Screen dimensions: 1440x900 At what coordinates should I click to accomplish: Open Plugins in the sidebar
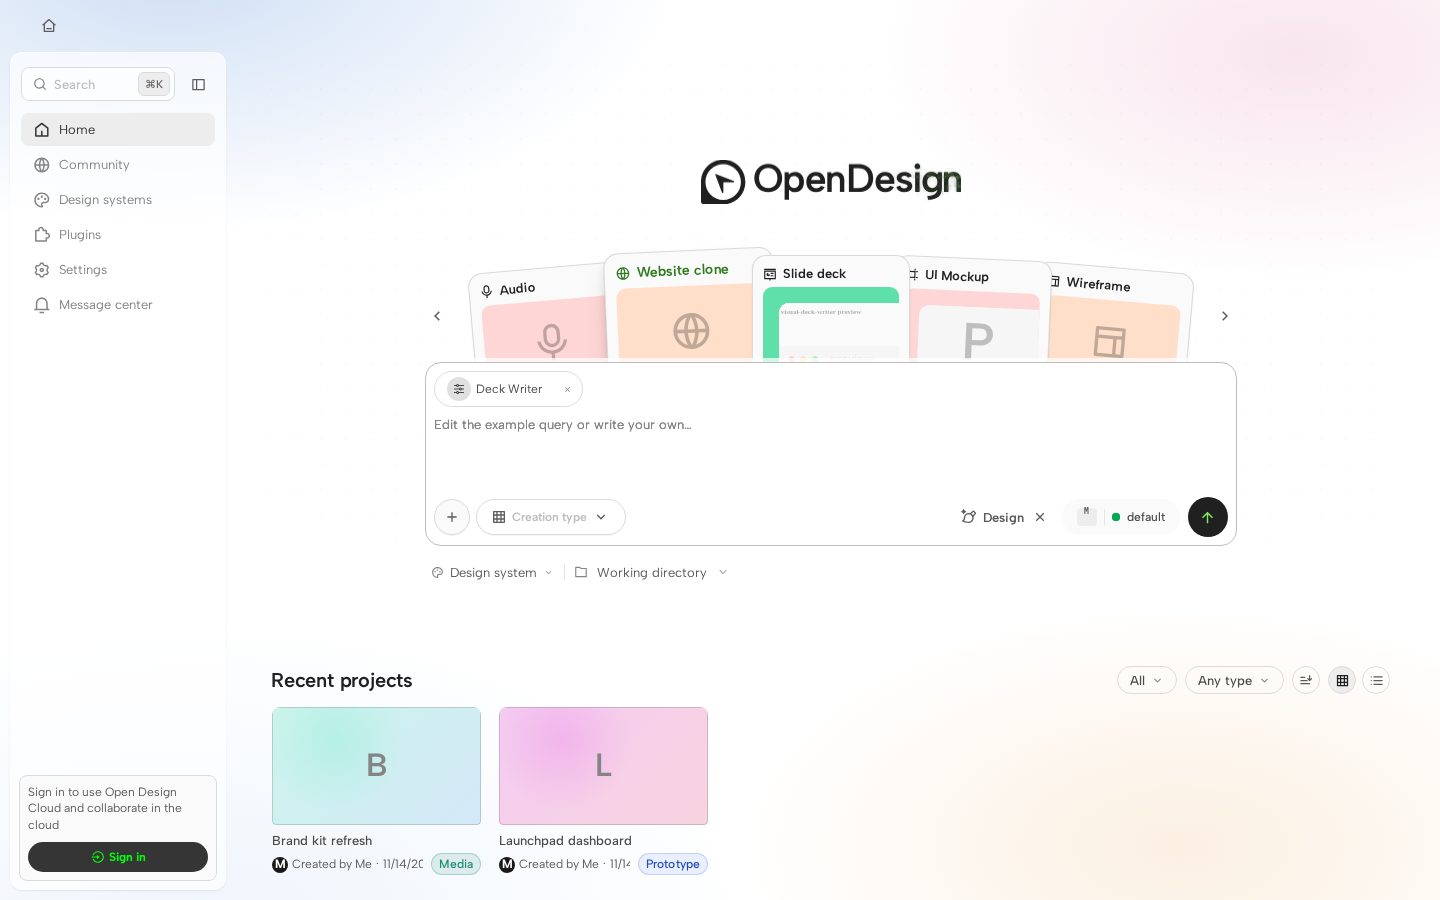tap(118, 235)
